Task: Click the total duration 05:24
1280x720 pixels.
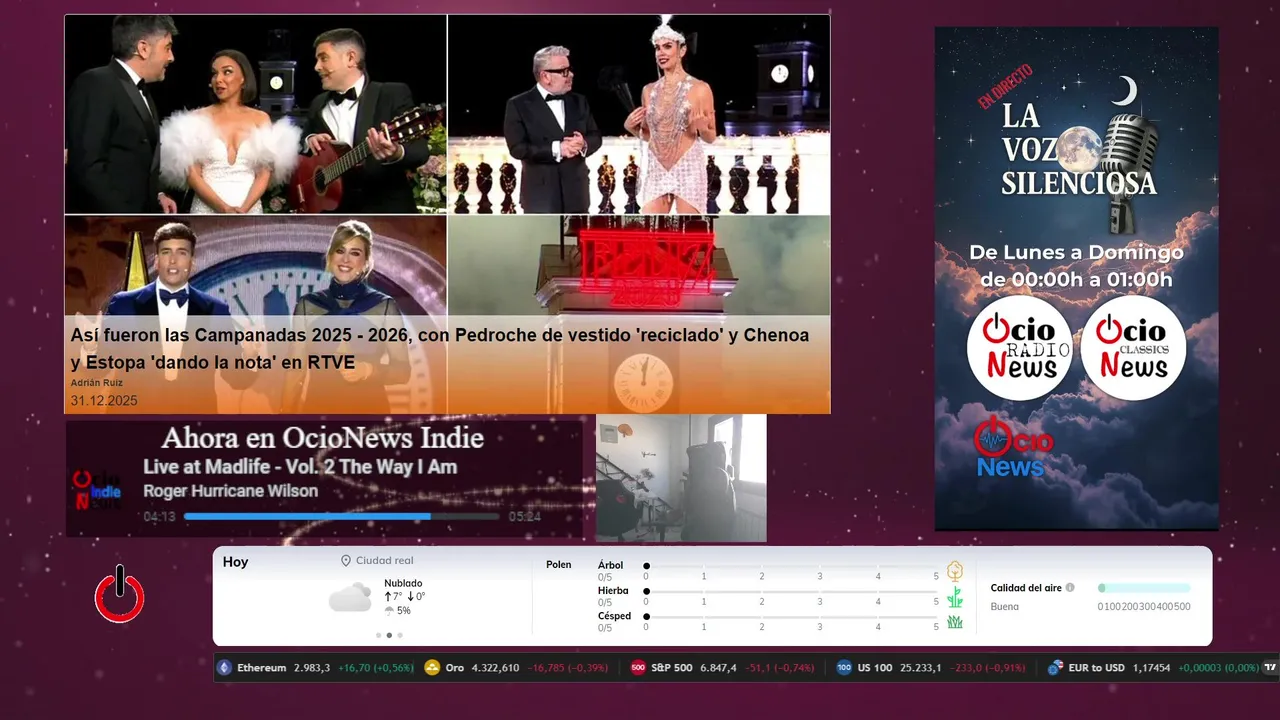Action: (525, 517)
